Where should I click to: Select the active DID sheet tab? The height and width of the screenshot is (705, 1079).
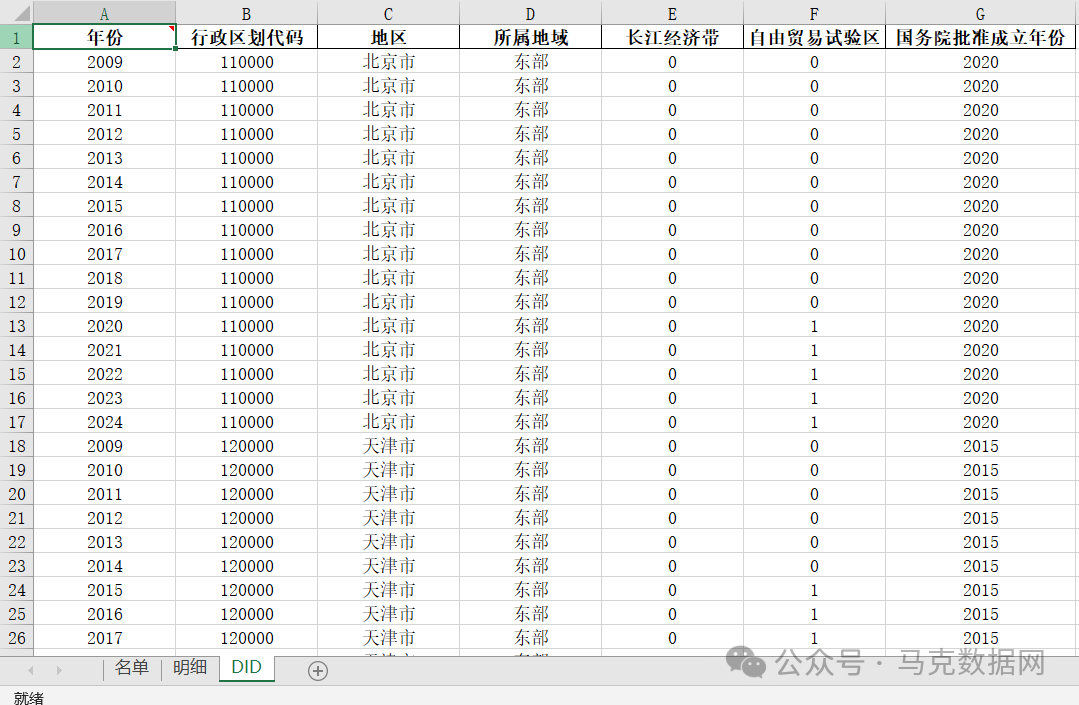(x=246, y=670)
